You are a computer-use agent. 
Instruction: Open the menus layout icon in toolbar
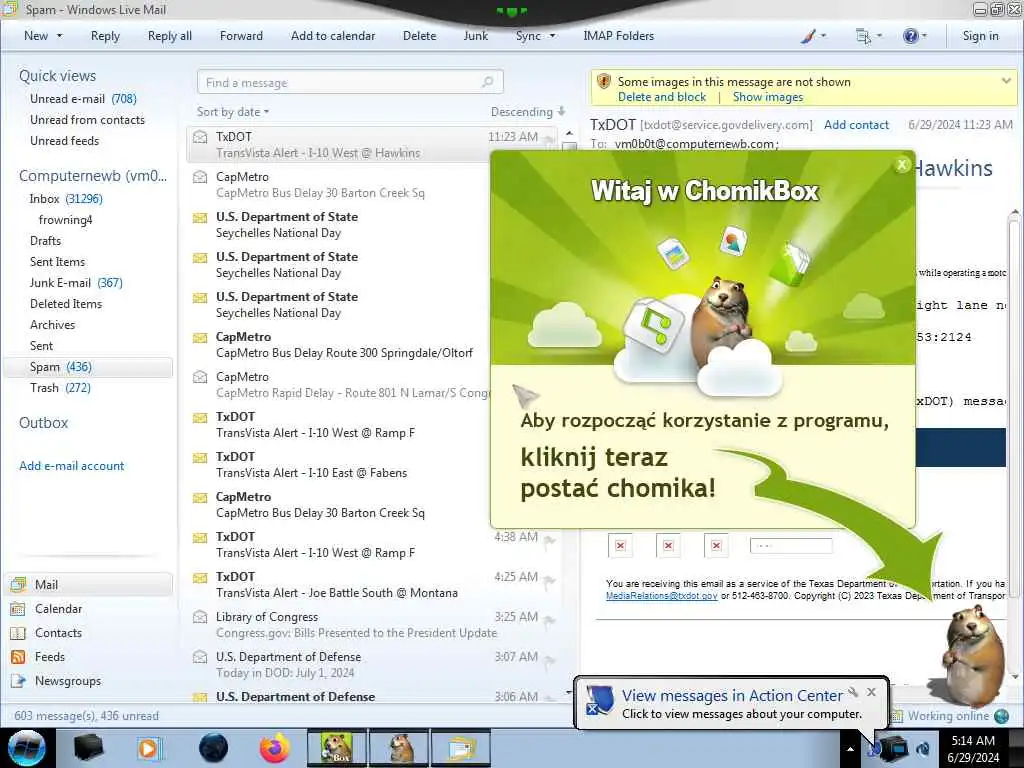click(863, 36)
